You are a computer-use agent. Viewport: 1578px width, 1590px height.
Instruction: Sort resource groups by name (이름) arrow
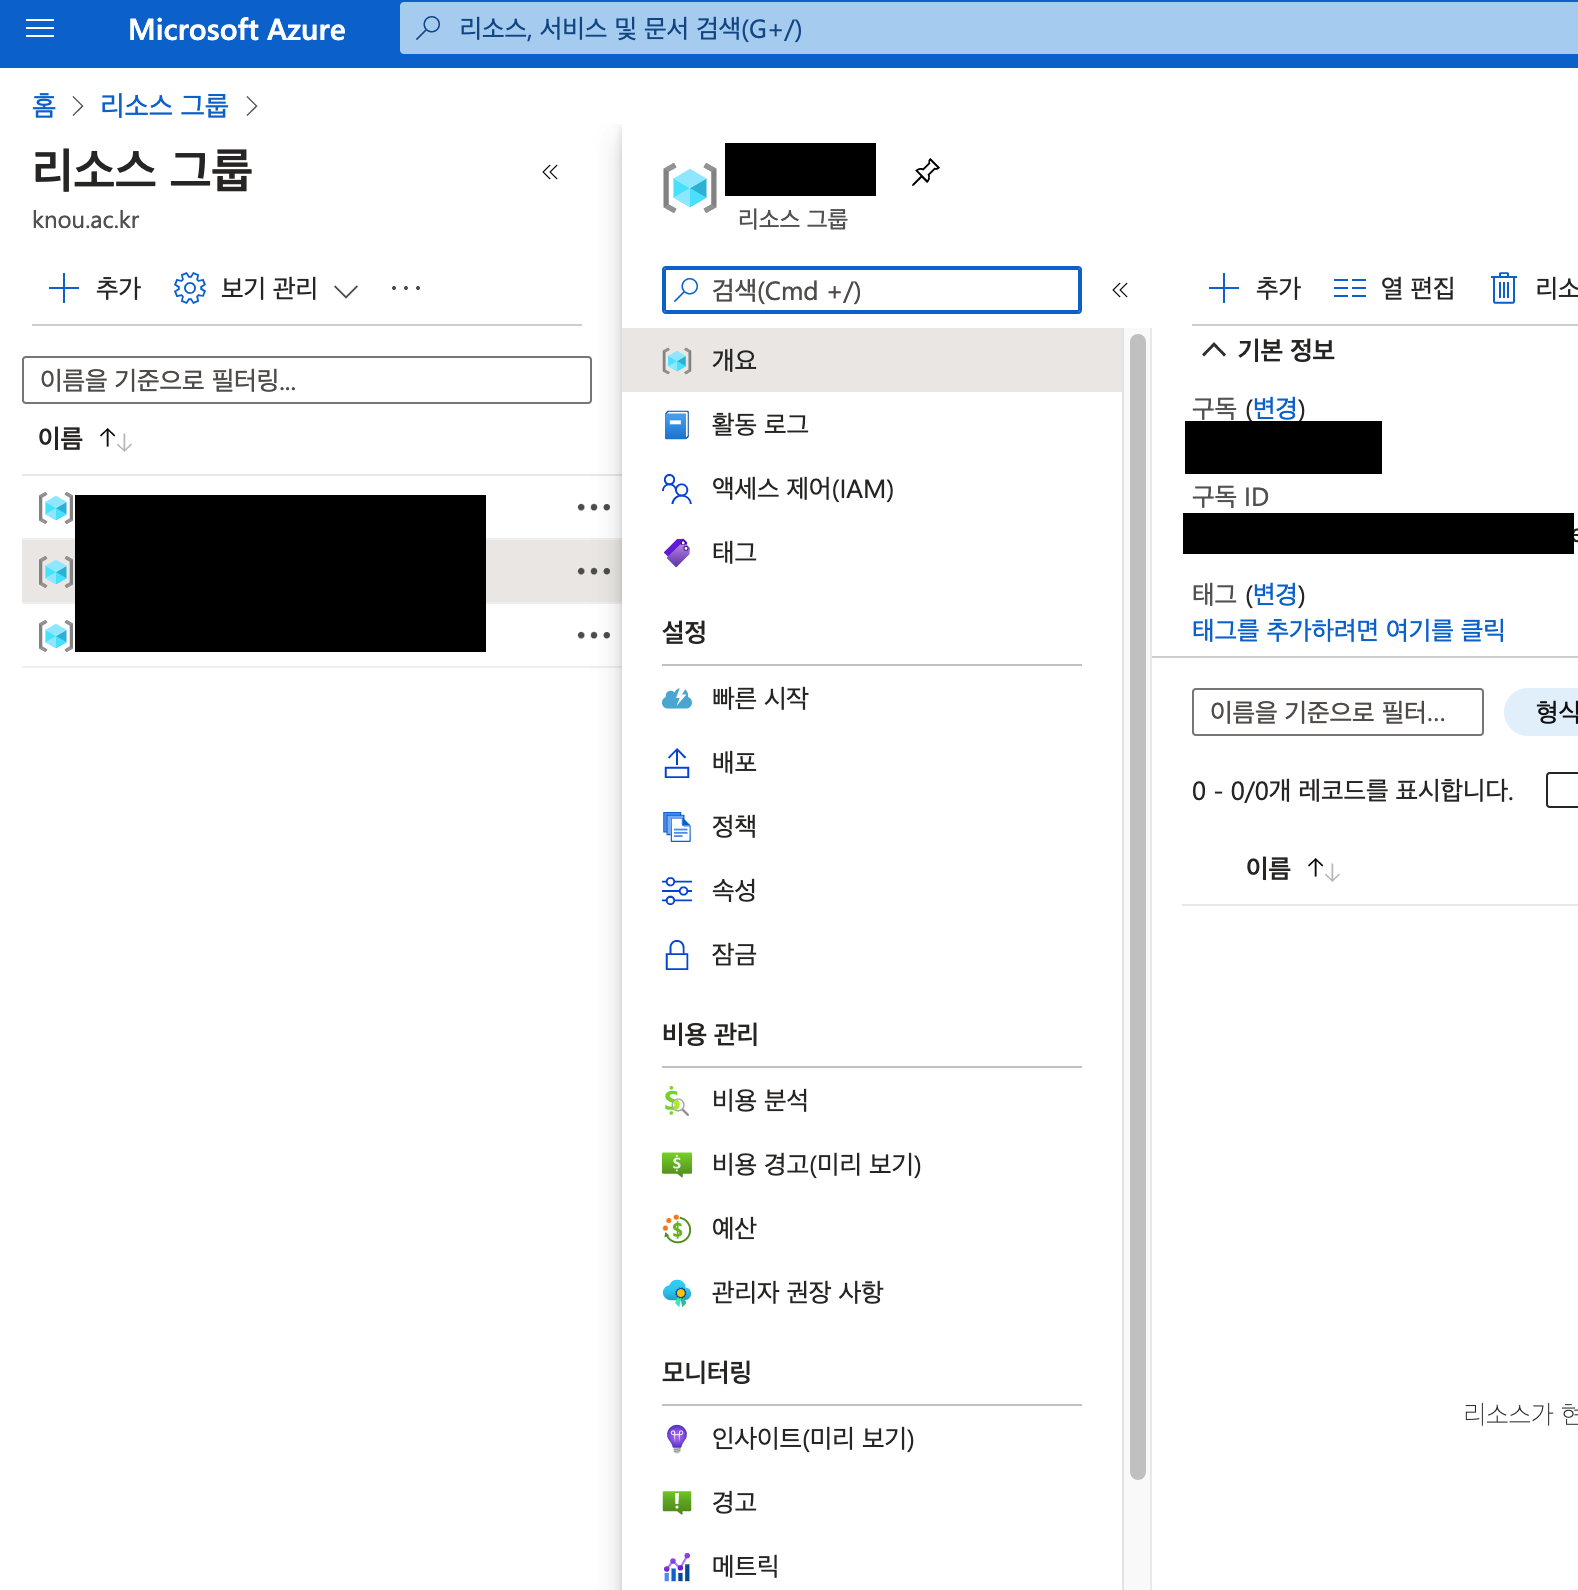[116, 439]
